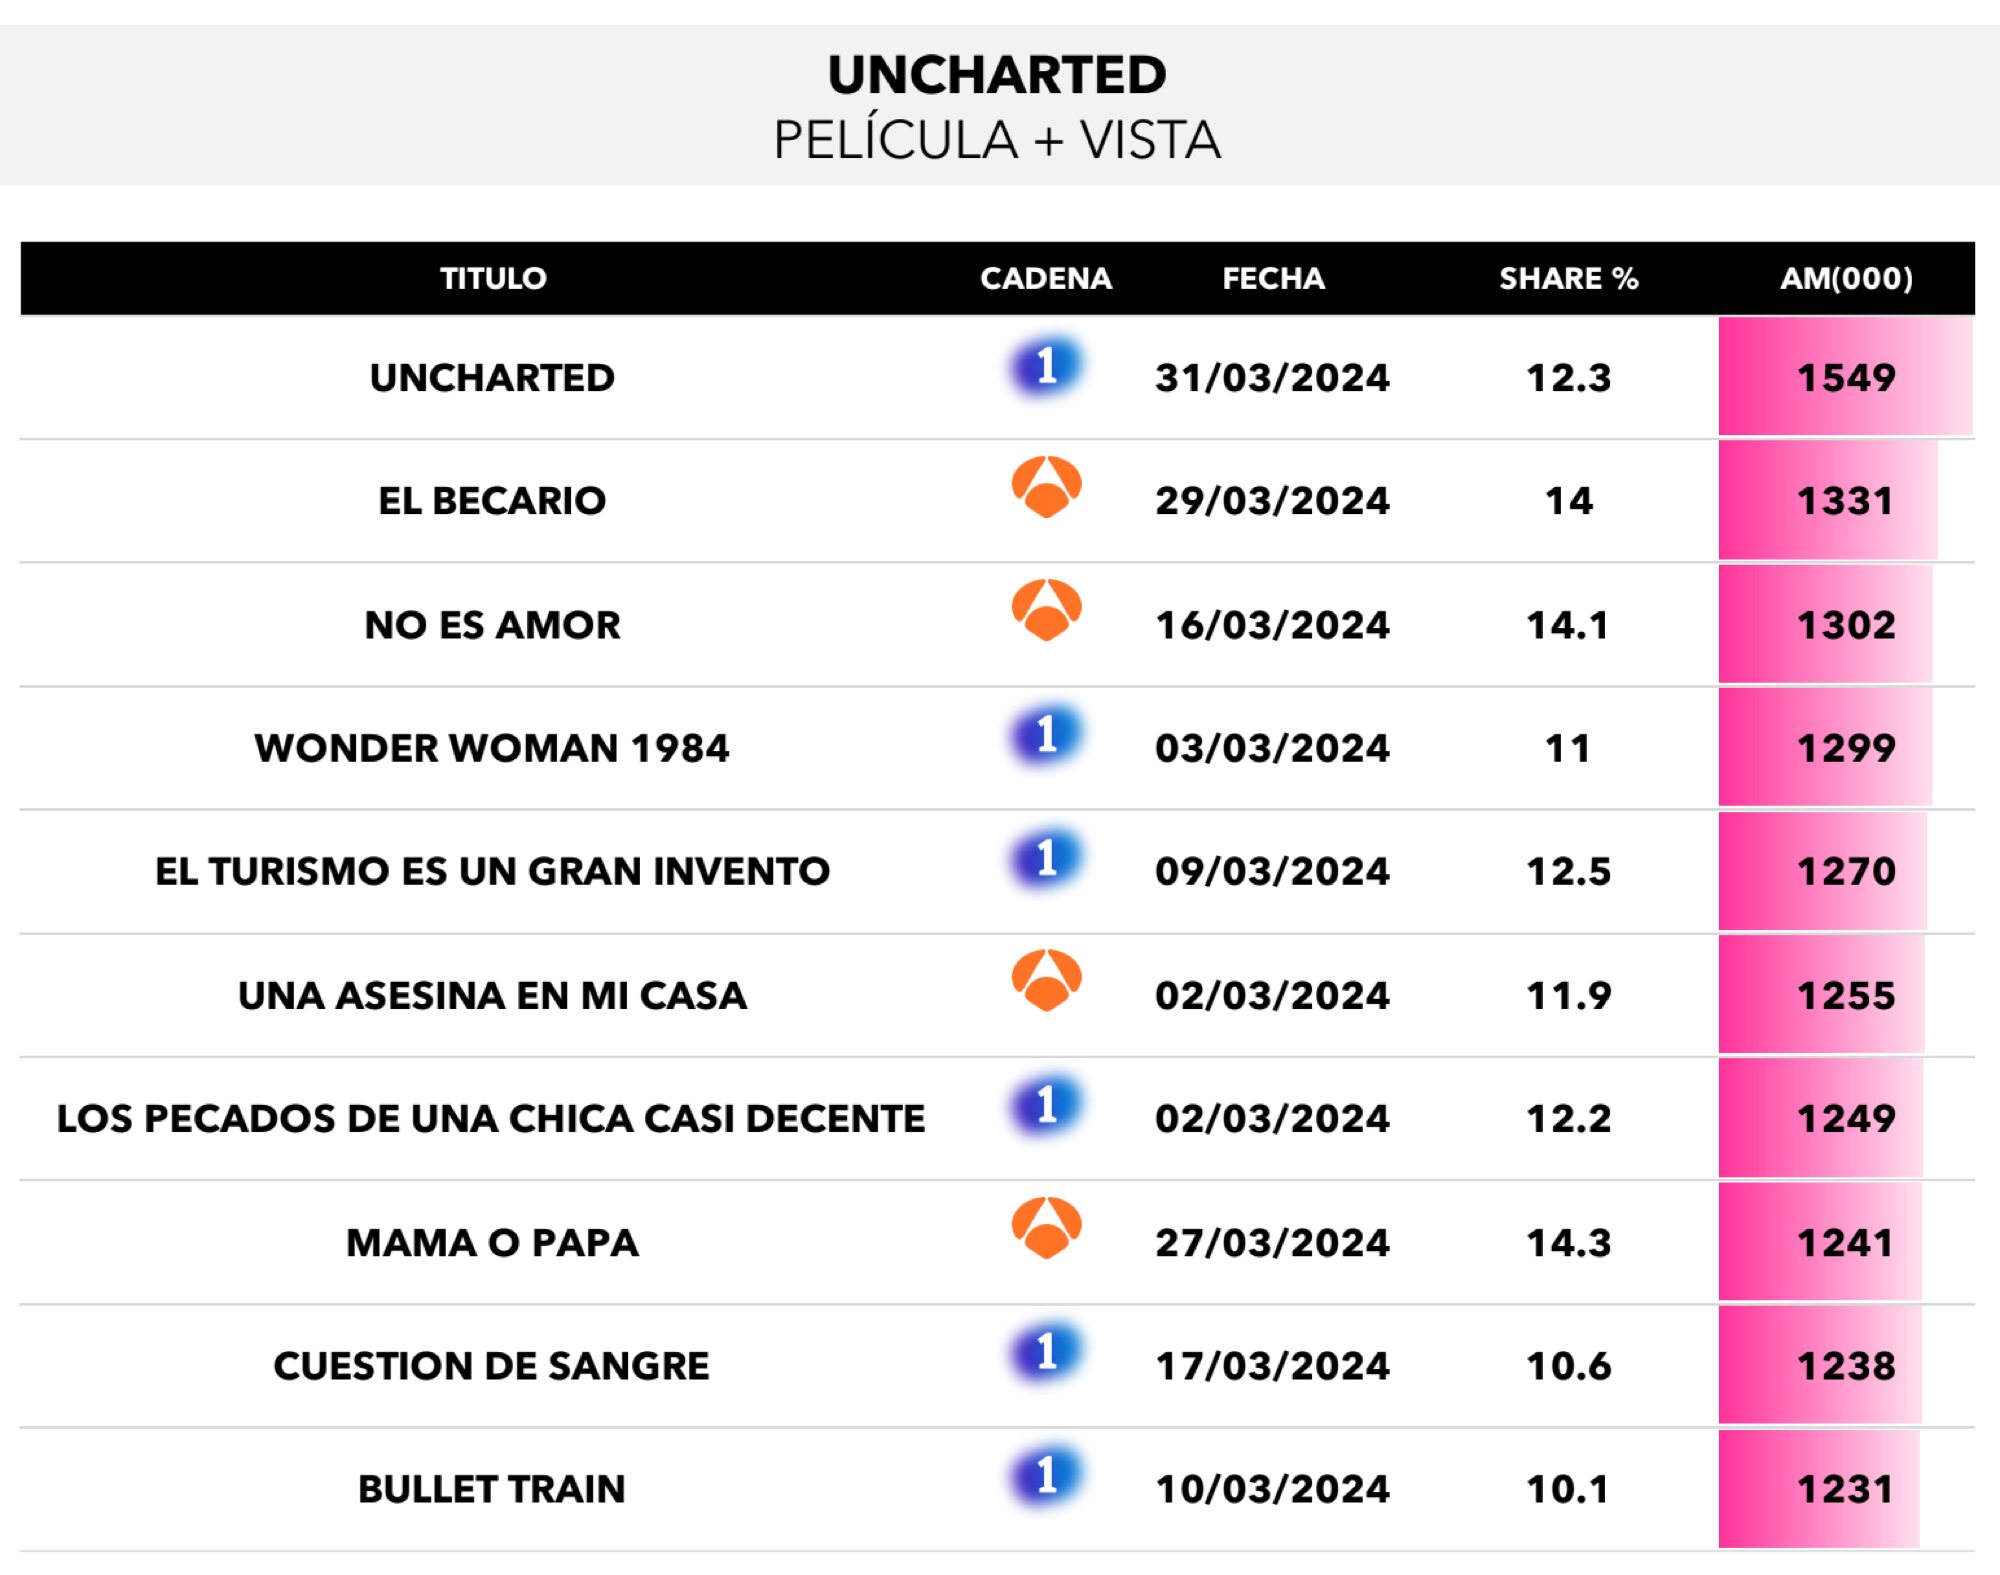Click the SHARE % column header
2000x1575 pixels.
pyautogui.click(x=1568, y=278)
